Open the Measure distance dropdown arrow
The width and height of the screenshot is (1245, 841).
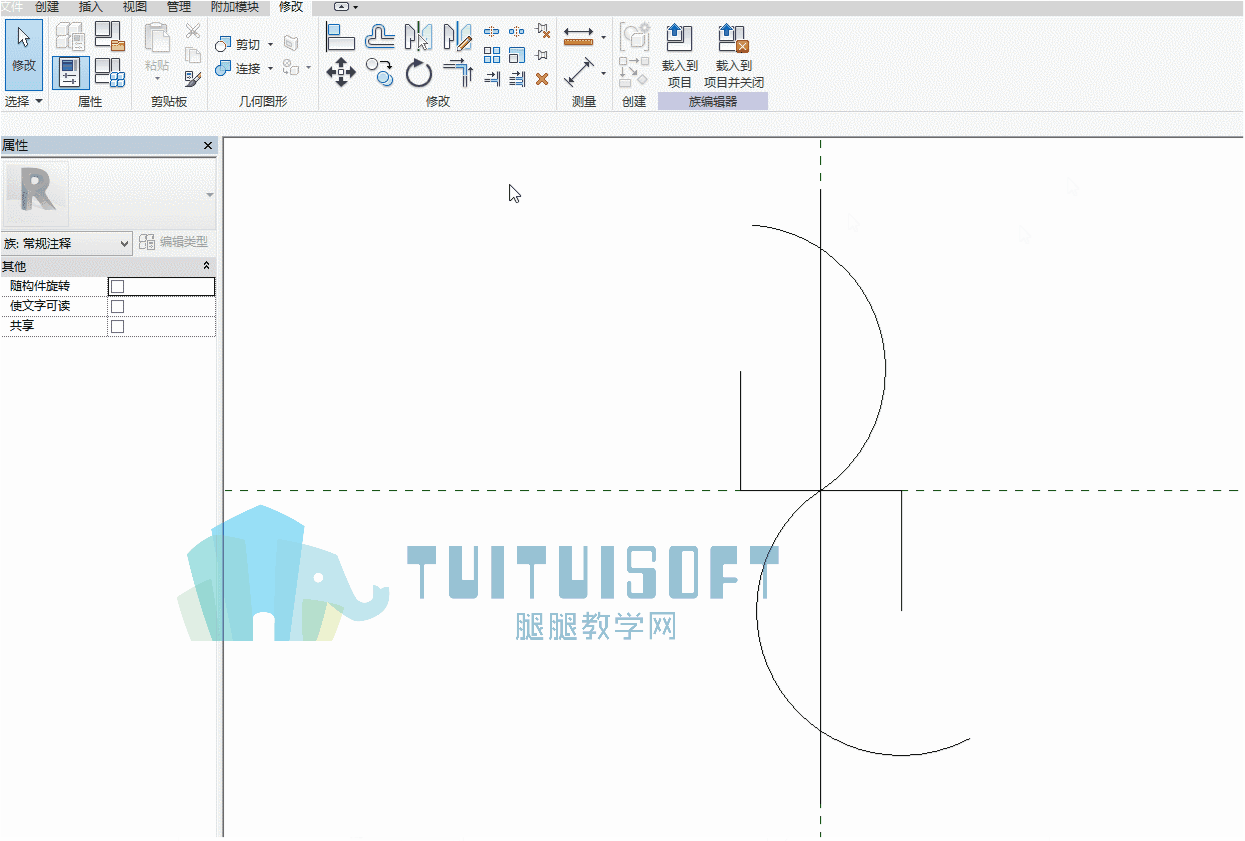pyautogui.click(x=603, y=38)
